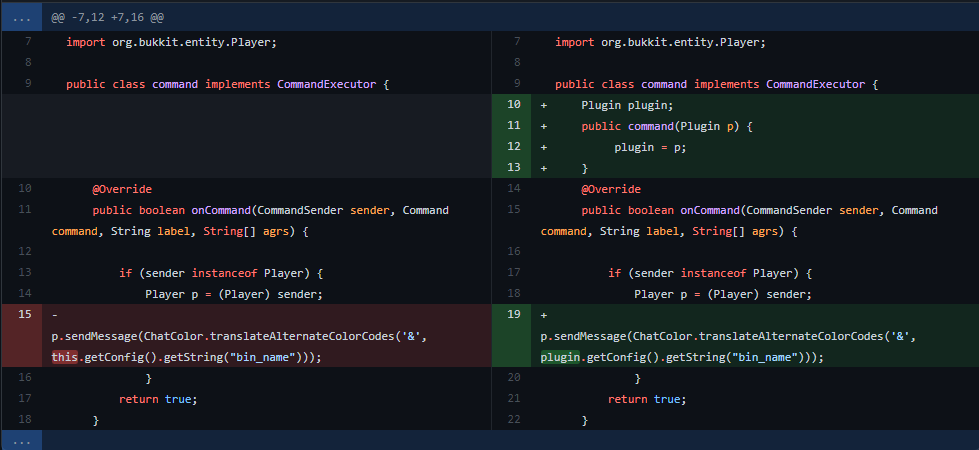Select added line number 11 in right pane
Viewport: 979px width, 450px height.
(514, 126)
